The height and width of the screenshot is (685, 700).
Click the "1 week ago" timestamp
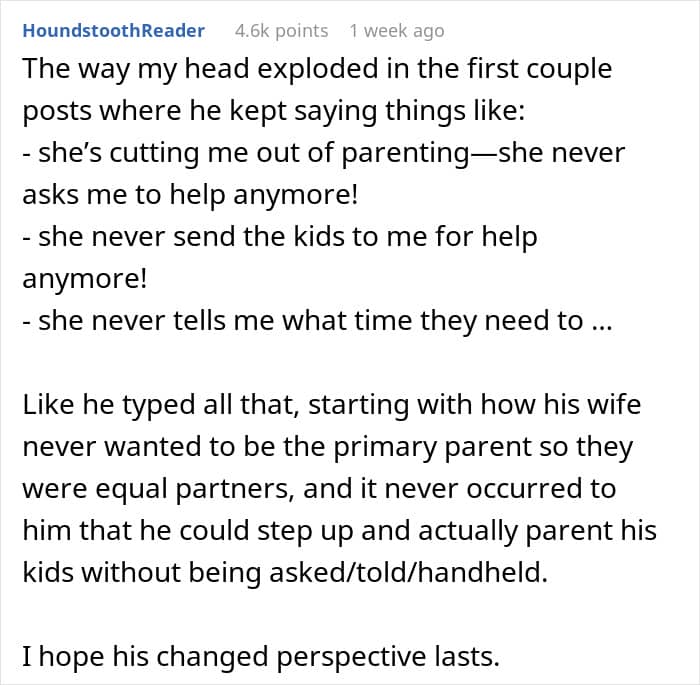tap(396, 30)
